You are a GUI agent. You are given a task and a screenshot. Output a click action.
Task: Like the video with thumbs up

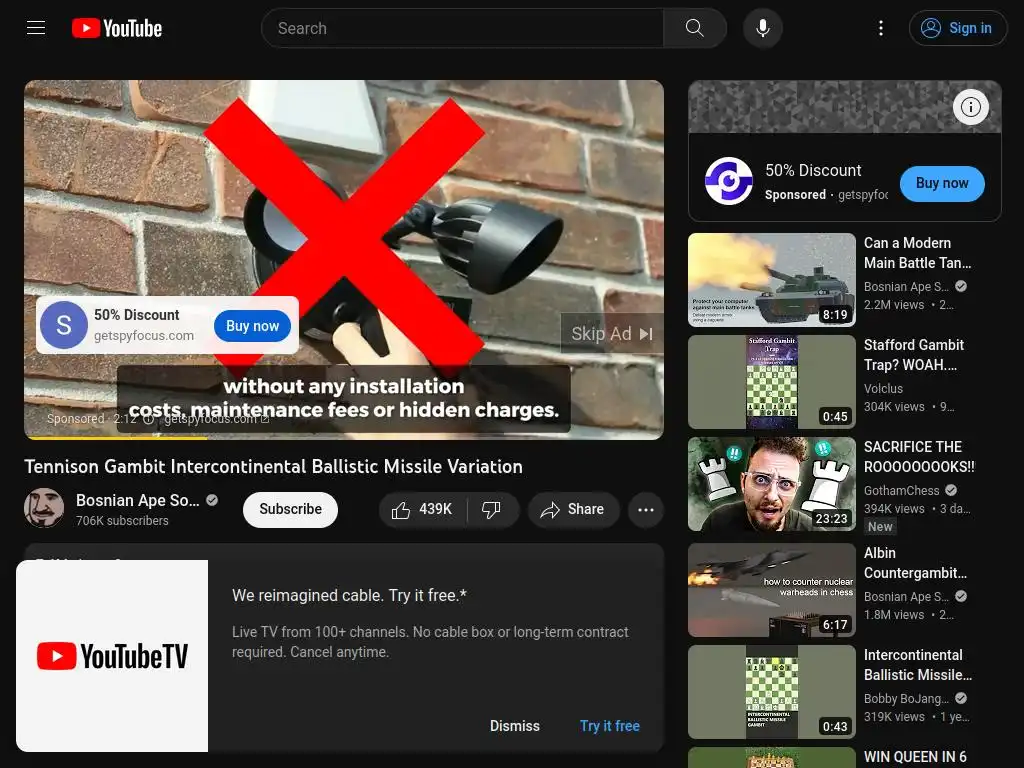423,509
